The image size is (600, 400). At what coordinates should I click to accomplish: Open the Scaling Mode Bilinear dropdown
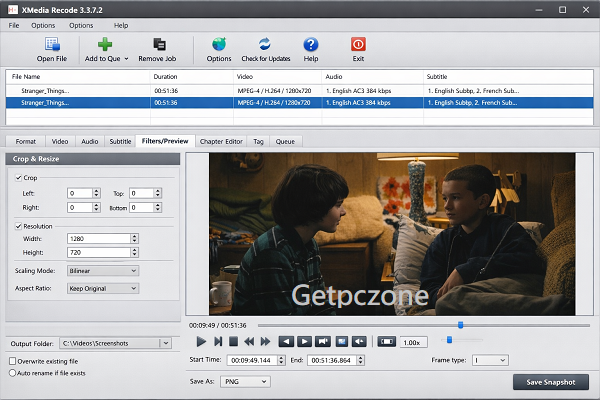click(x=103, y=271)
